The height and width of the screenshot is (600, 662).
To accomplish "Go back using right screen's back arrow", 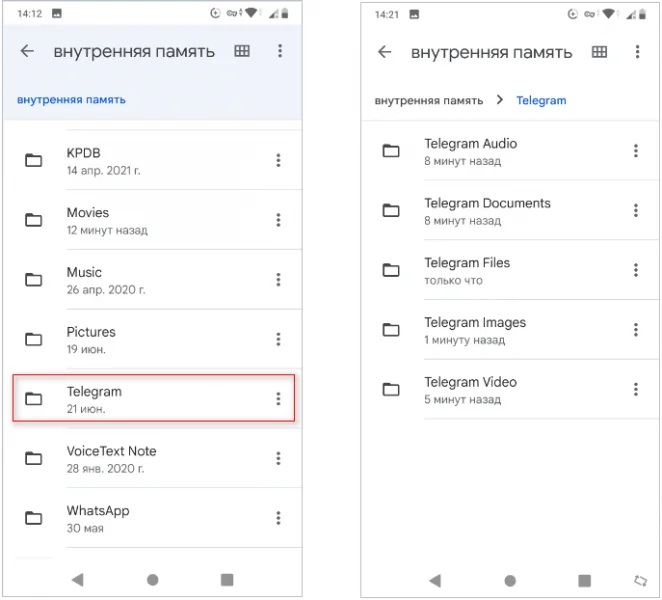I will point(385,52).
